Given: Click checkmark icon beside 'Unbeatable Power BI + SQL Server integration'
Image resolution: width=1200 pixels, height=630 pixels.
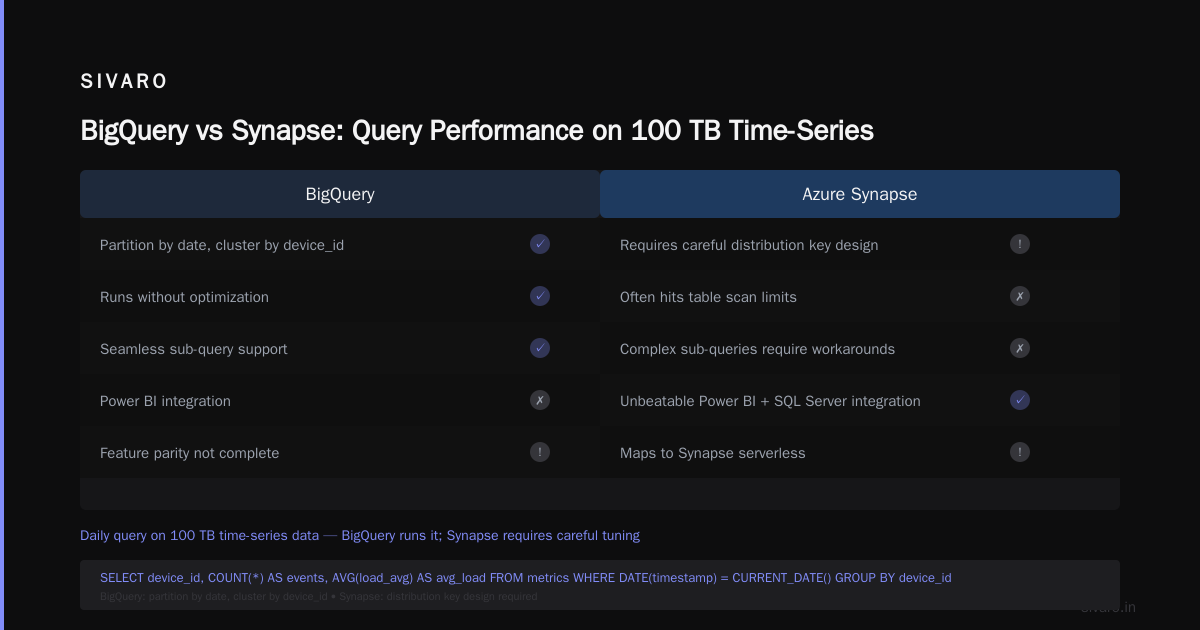Looking at the screenshot, I should pyautogui.click(x=1020, y=400).
